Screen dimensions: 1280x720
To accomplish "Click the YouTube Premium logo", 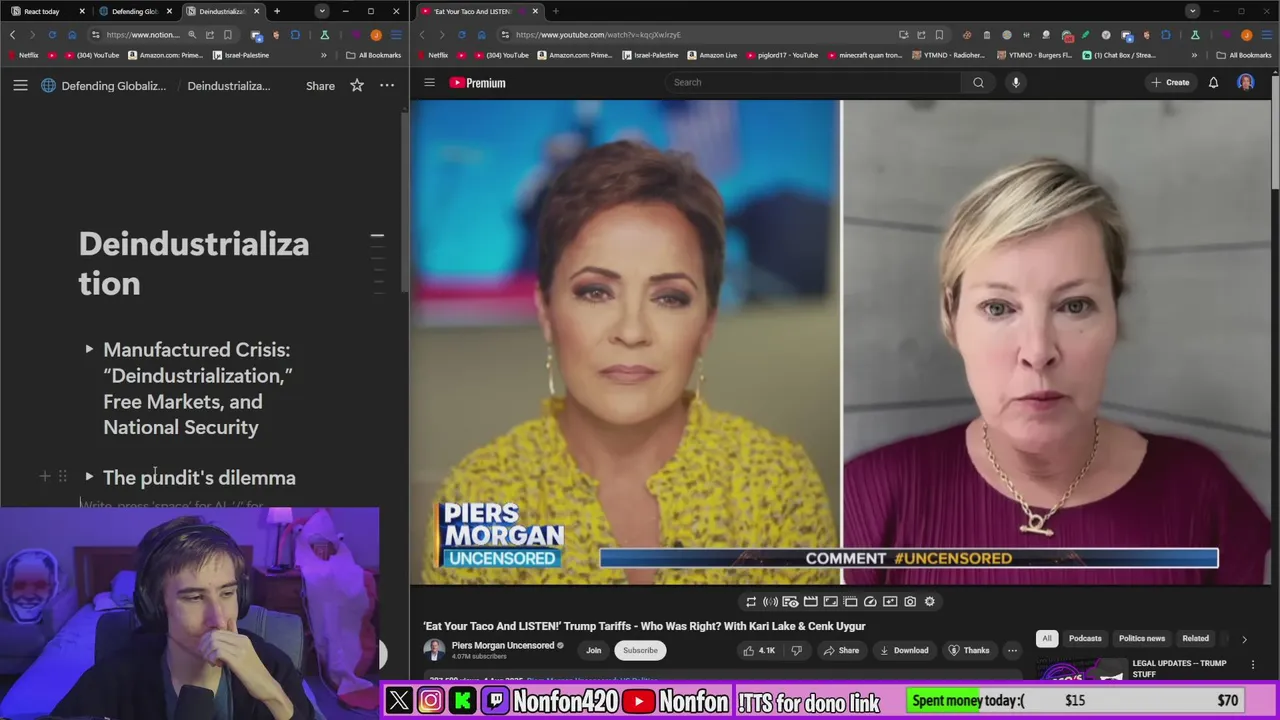I will pyautogui.click(x=477, y=83).
